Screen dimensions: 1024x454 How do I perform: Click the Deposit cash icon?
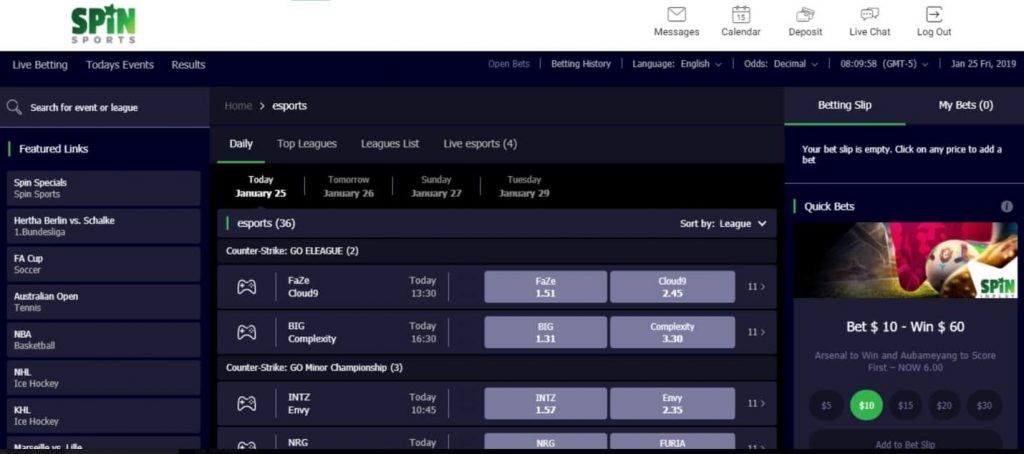point(805,14)
